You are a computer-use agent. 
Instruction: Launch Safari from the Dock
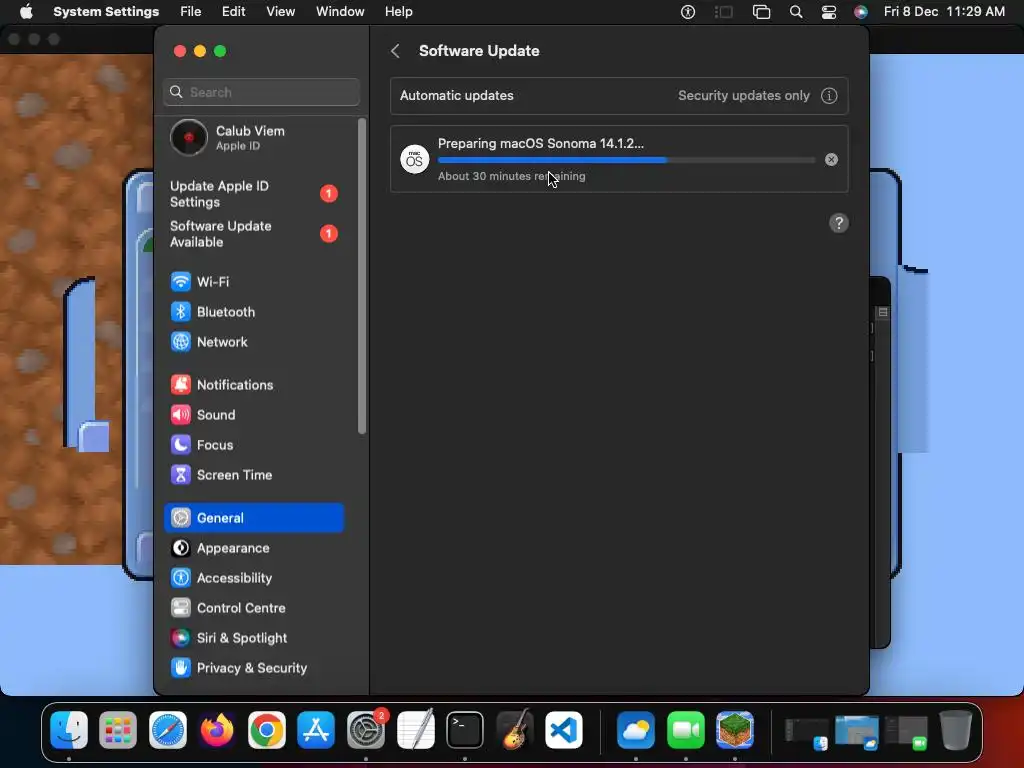tap(168, 730)
